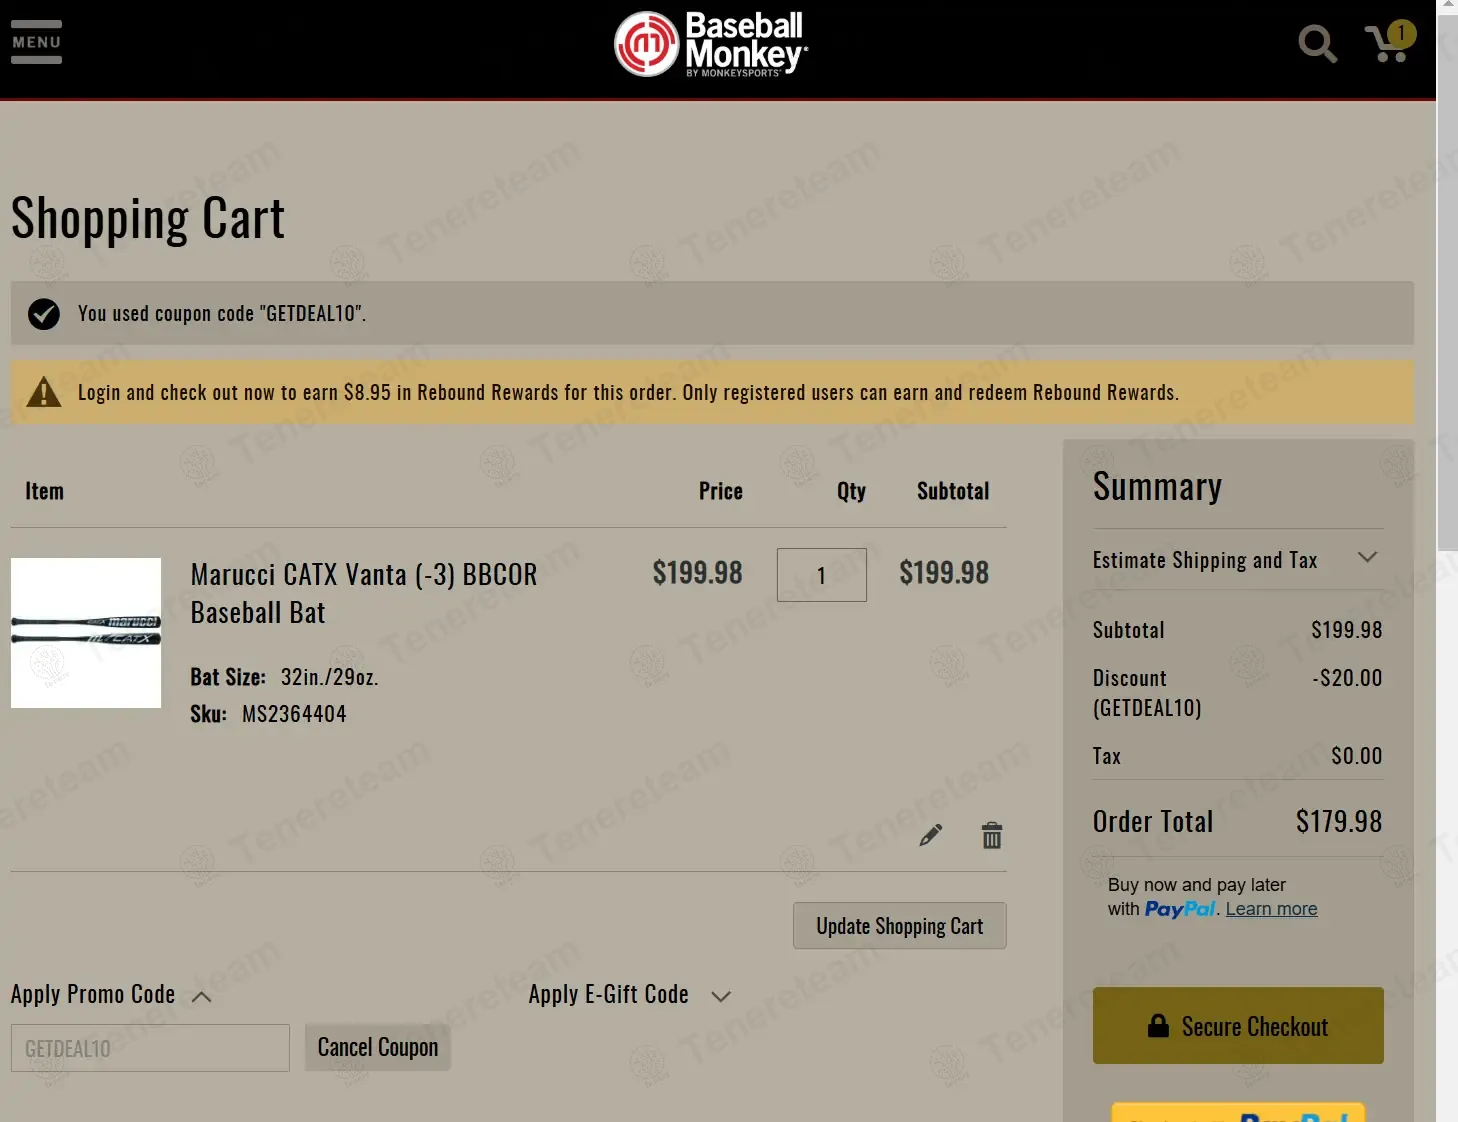Click the GETDEAL10 promo code field

(150, 1048)
